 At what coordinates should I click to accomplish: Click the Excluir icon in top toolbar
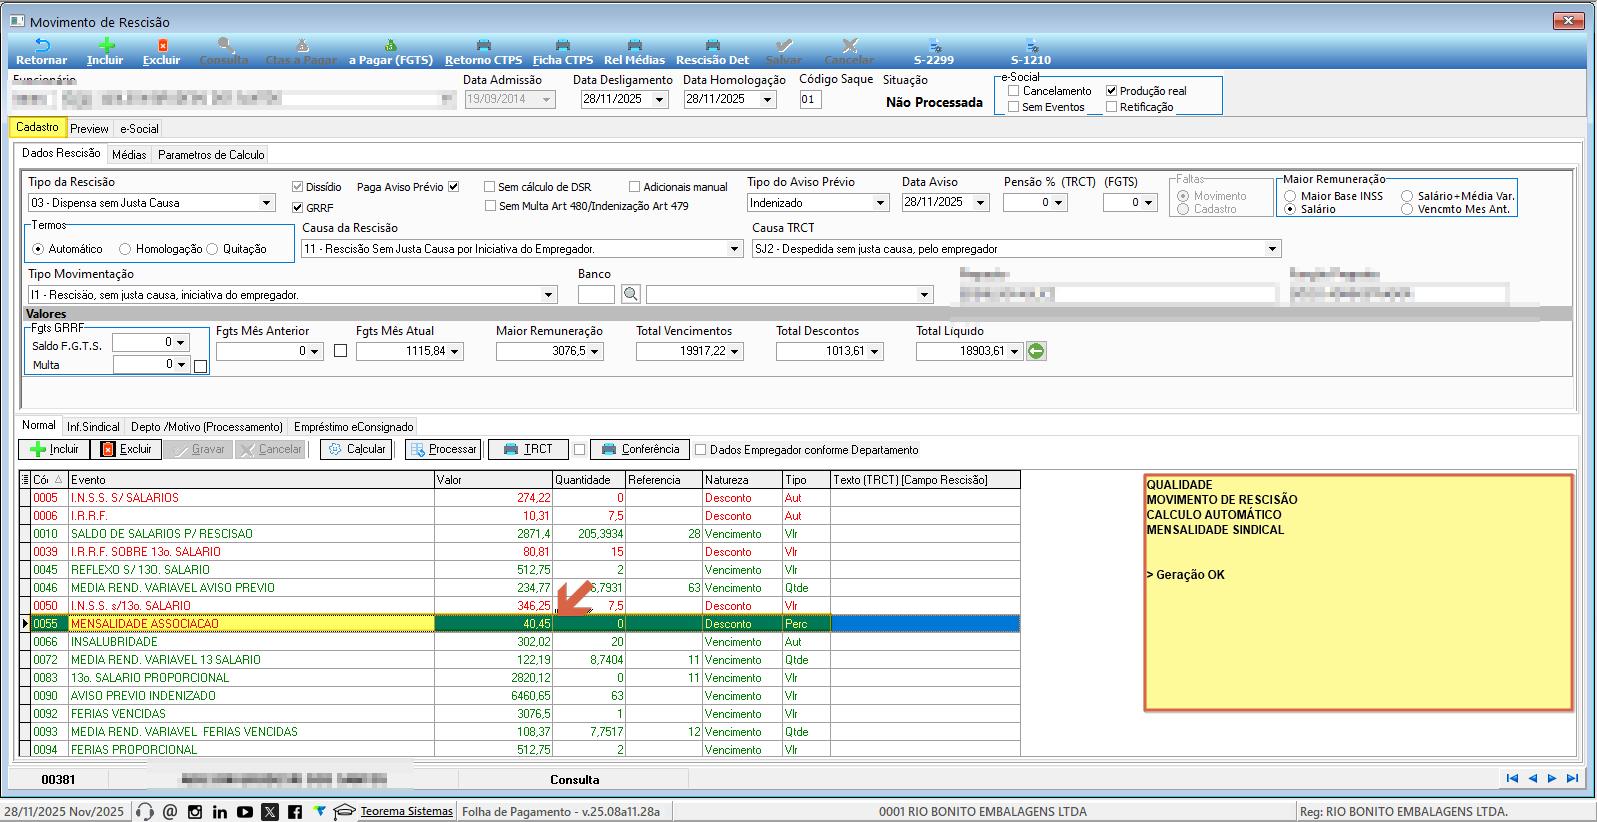point(162,46)
